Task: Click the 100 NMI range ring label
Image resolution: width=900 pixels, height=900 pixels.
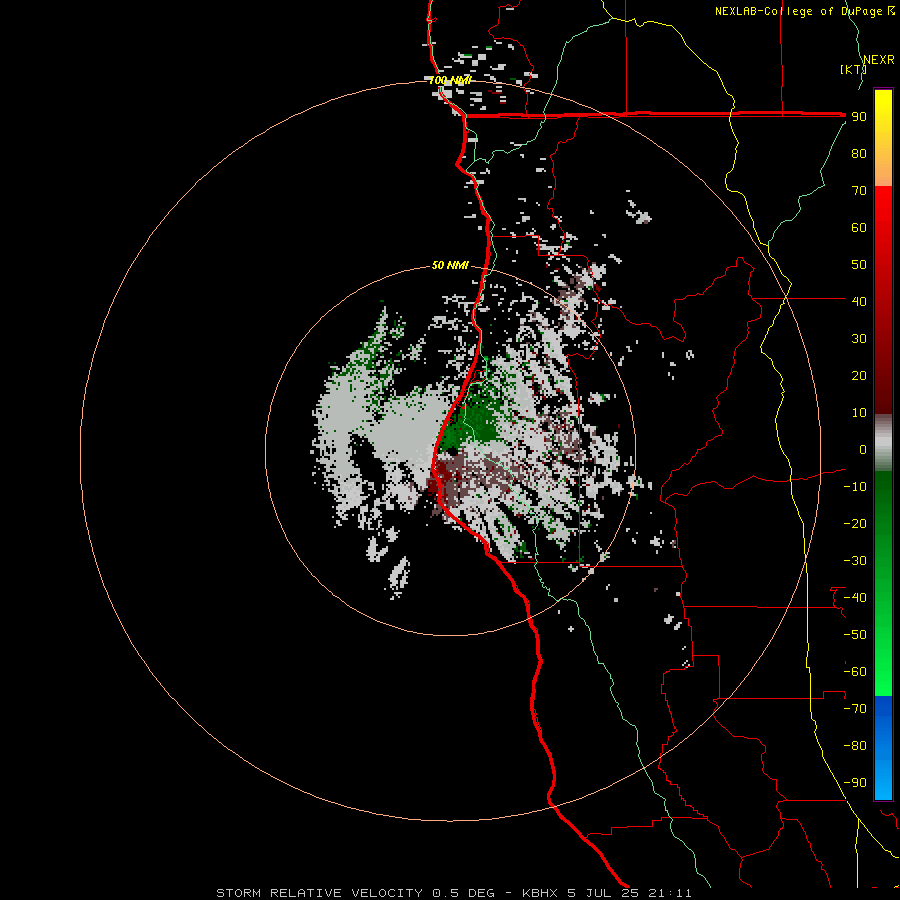Action: 450,80
